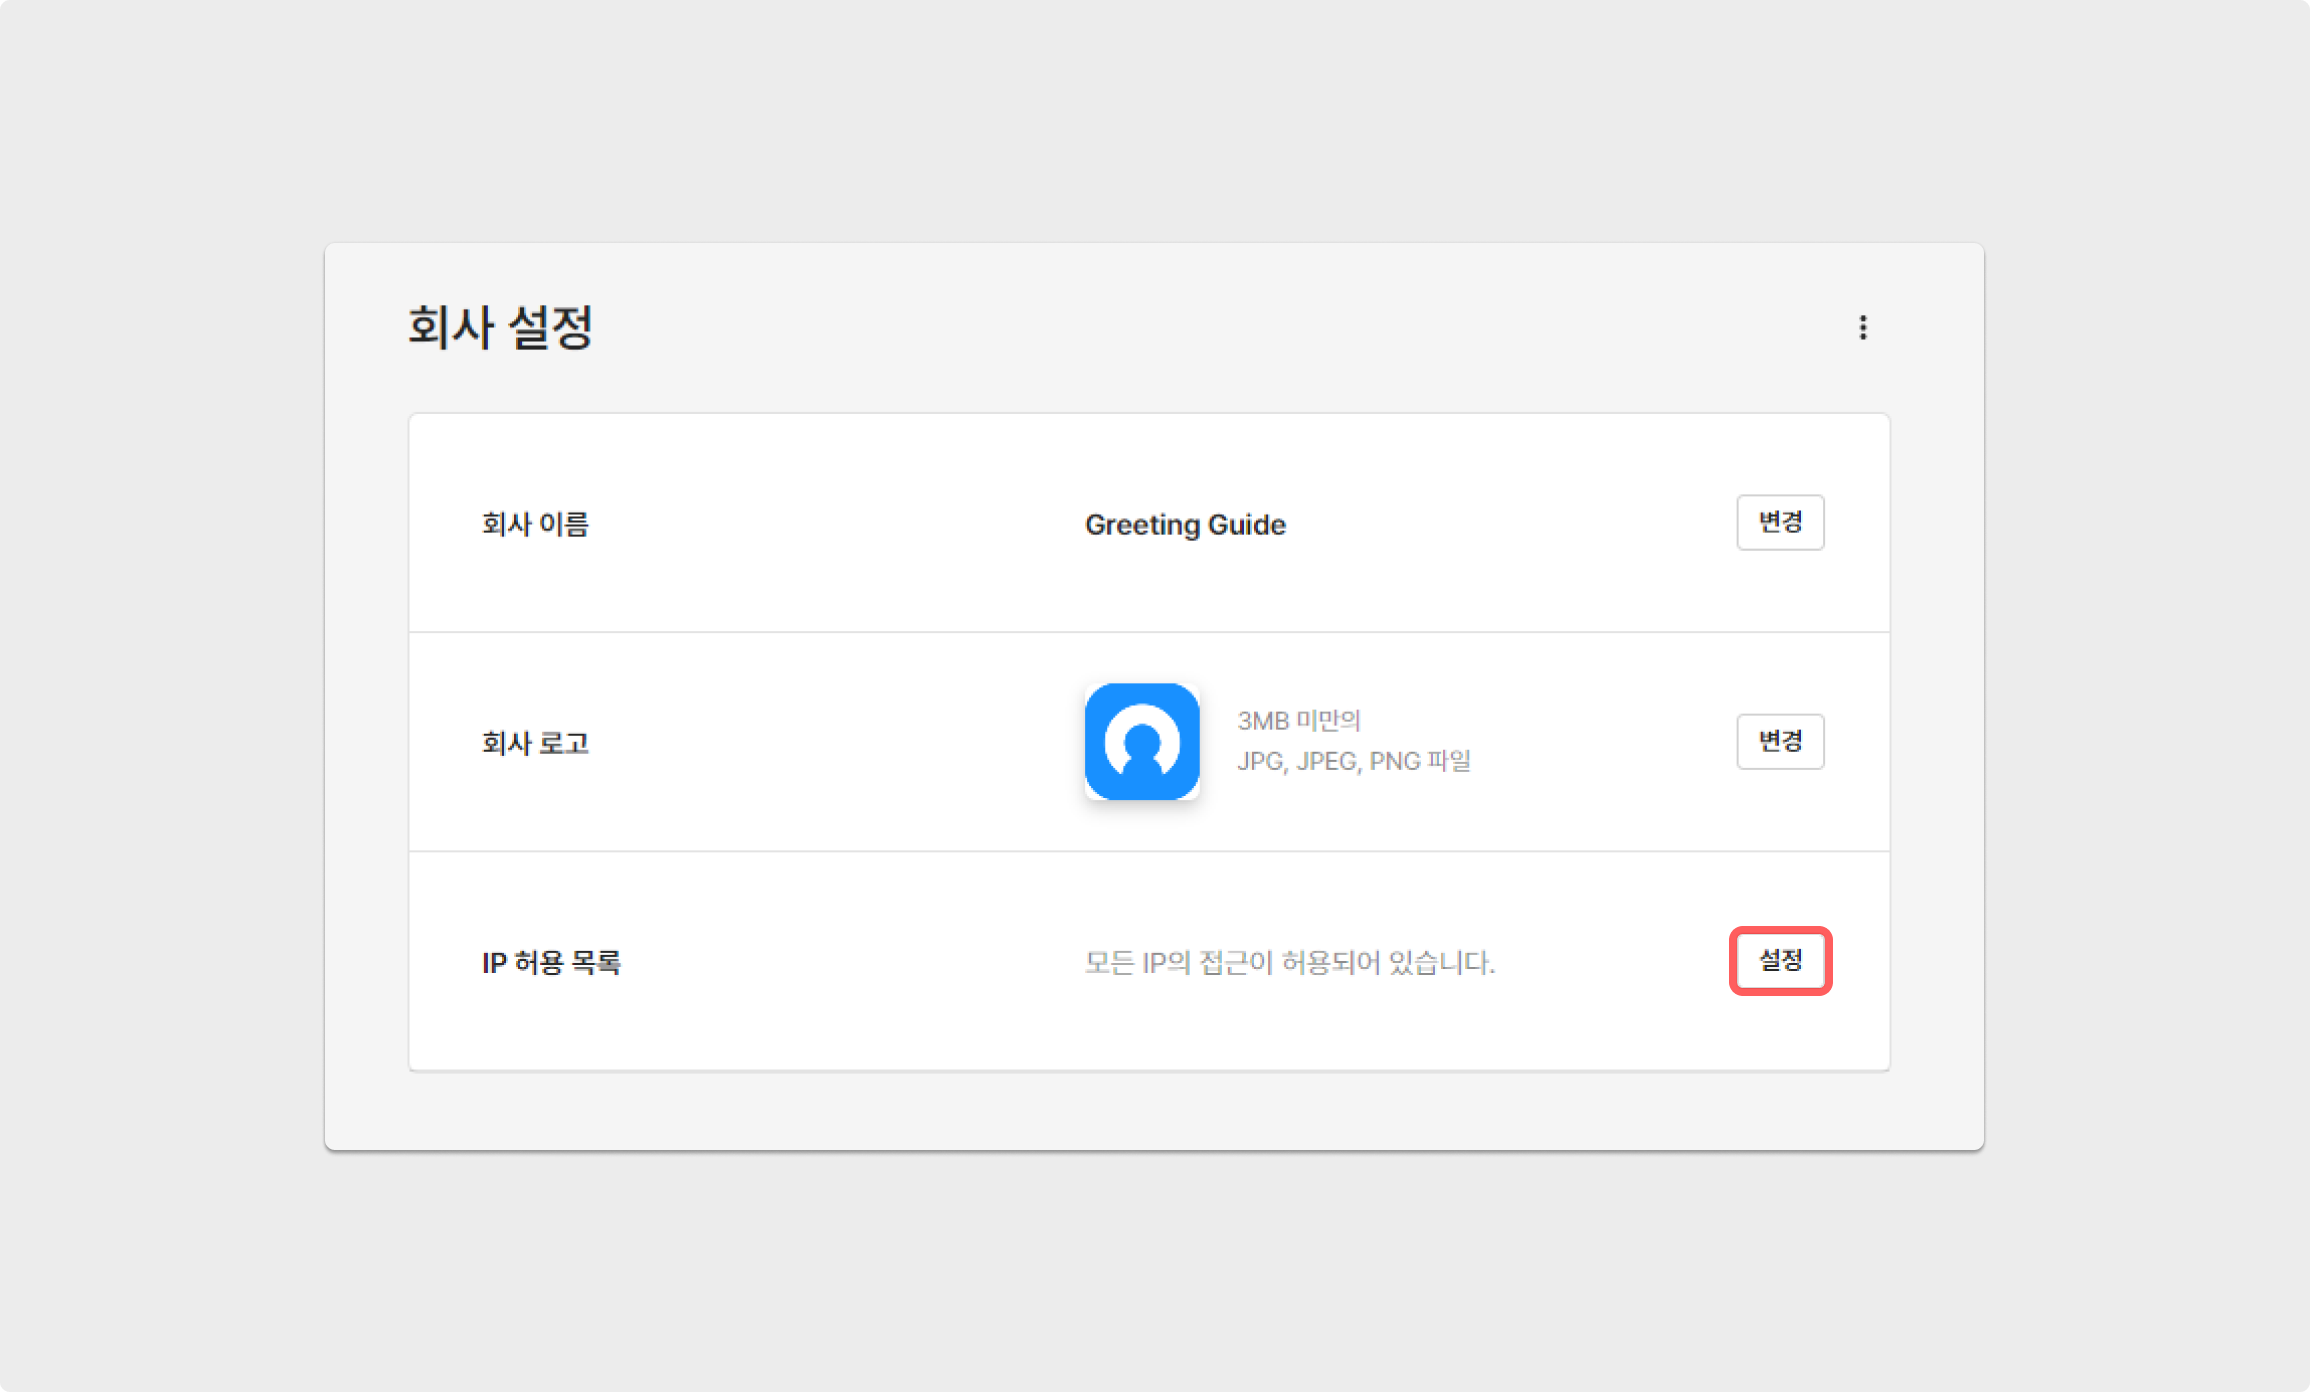The image size is (2310, 1392).
Task: Click 변경 button for company name
Action: 1780,522
